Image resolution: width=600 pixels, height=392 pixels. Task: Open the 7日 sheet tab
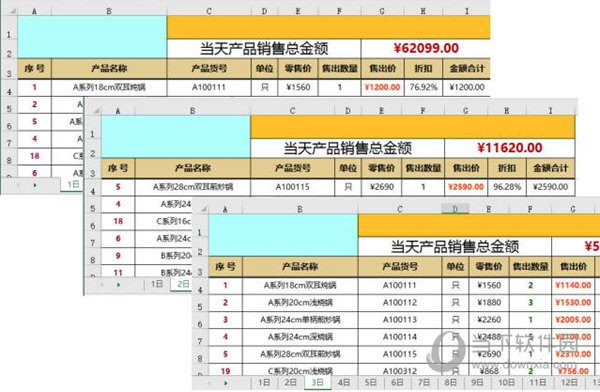click(424, 382)
